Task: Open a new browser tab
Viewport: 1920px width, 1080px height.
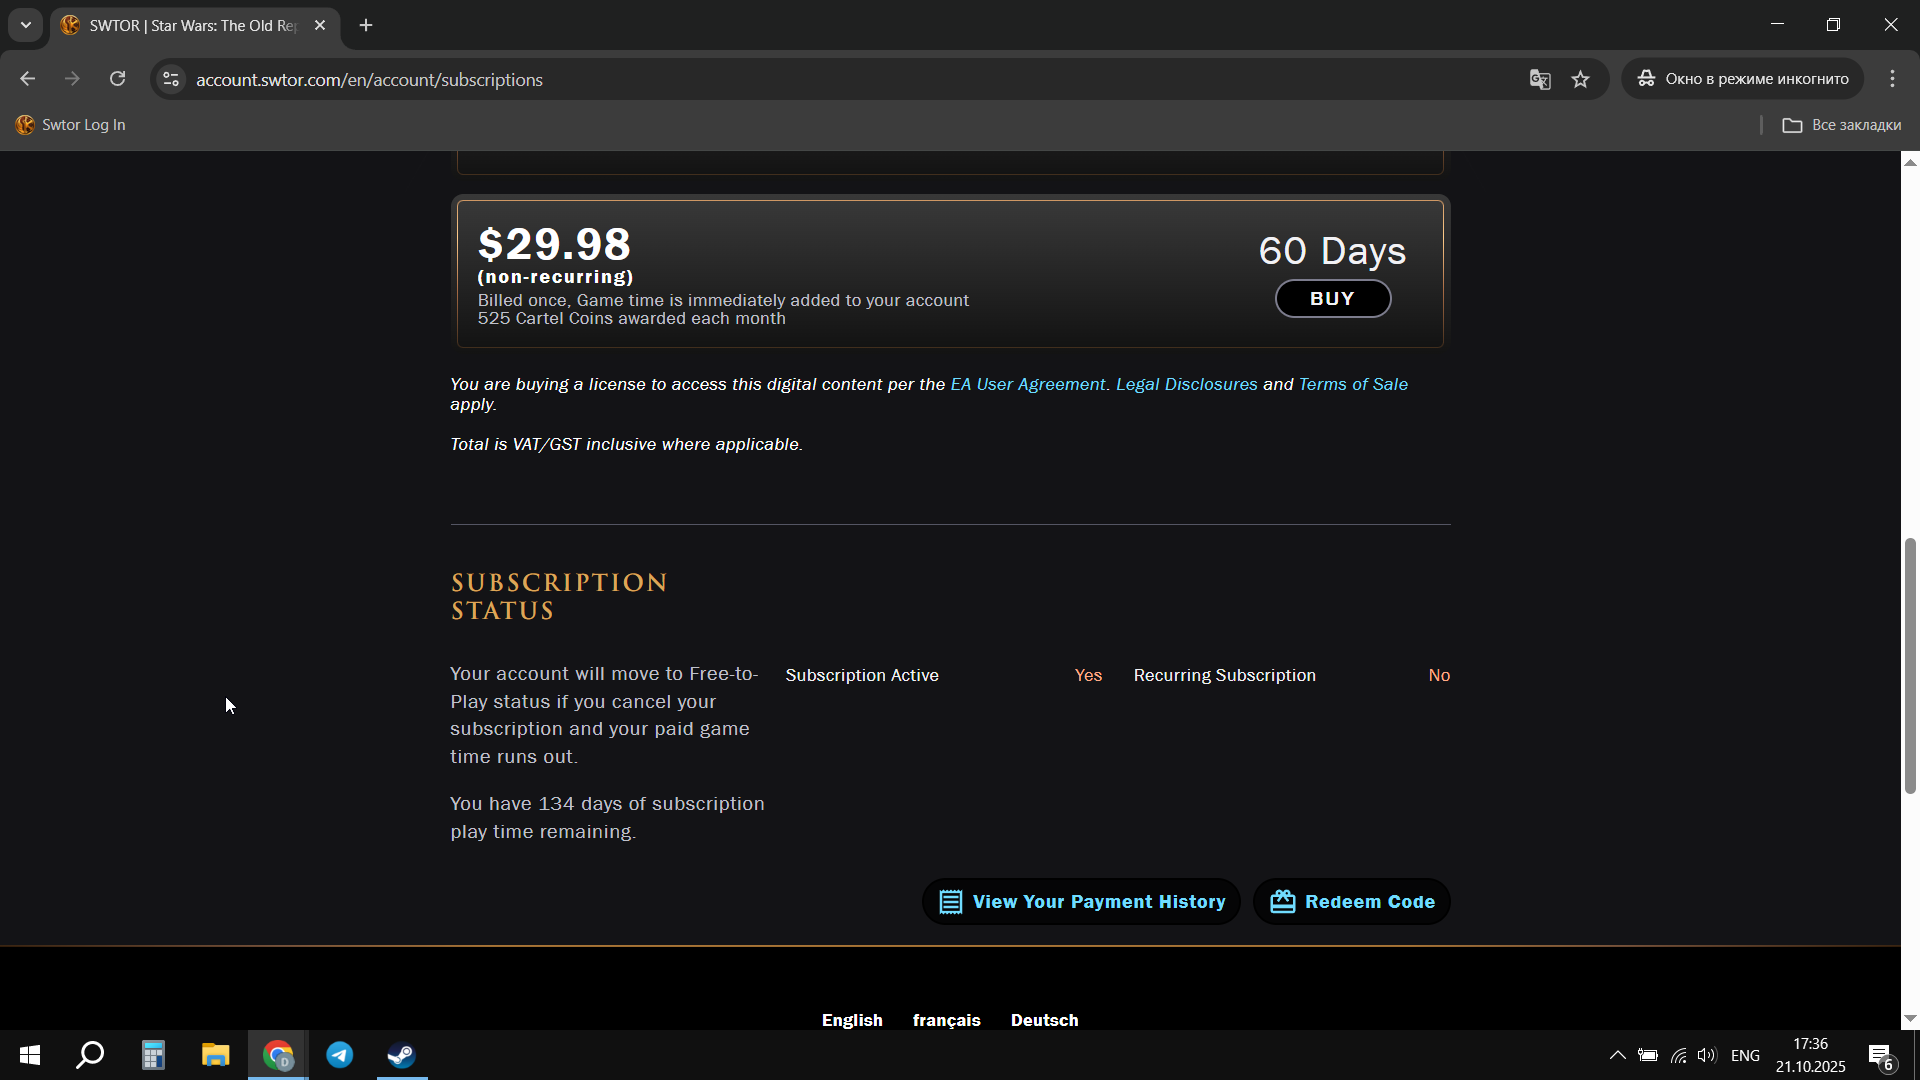Action: pyautogui.click(x=366, y=25)
